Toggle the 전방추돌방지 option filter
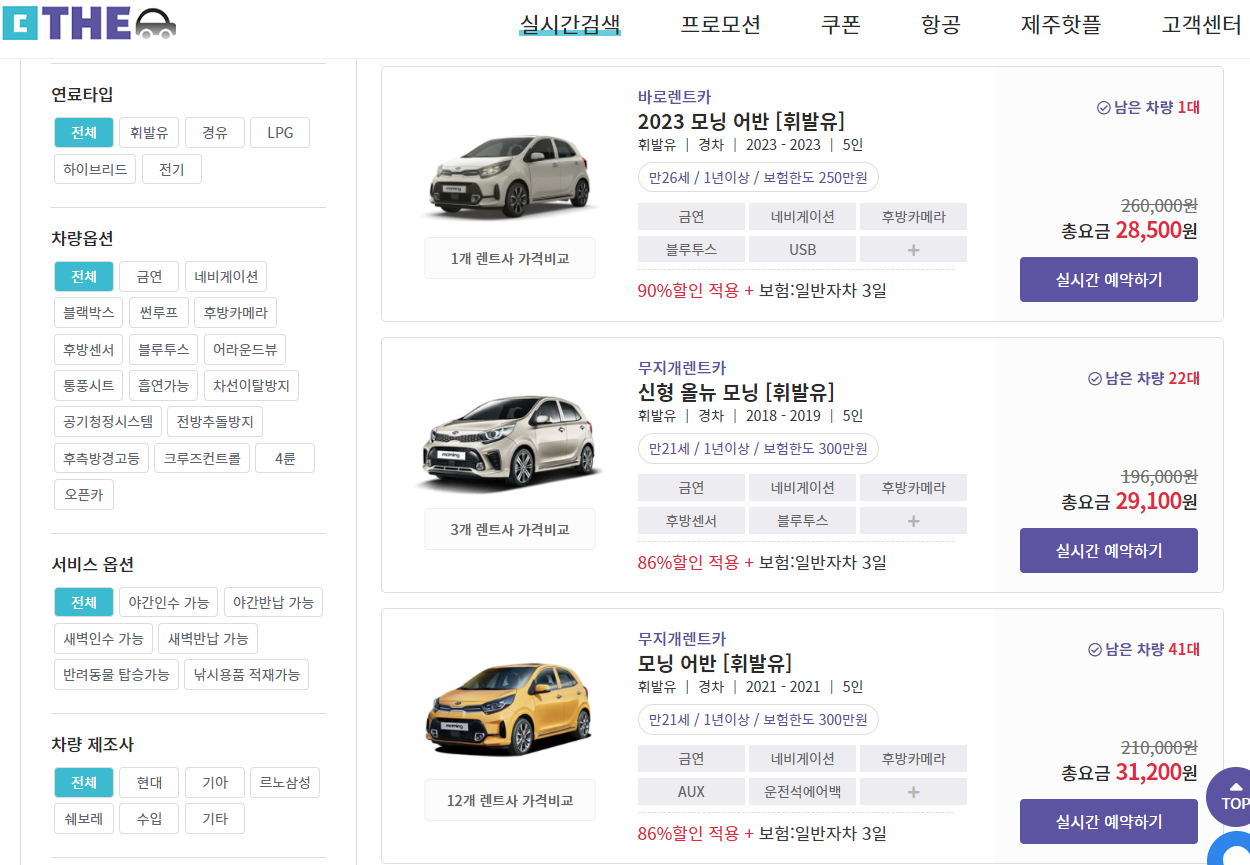Viewport: 1250px width, 865px height. [x=215, y=421]
